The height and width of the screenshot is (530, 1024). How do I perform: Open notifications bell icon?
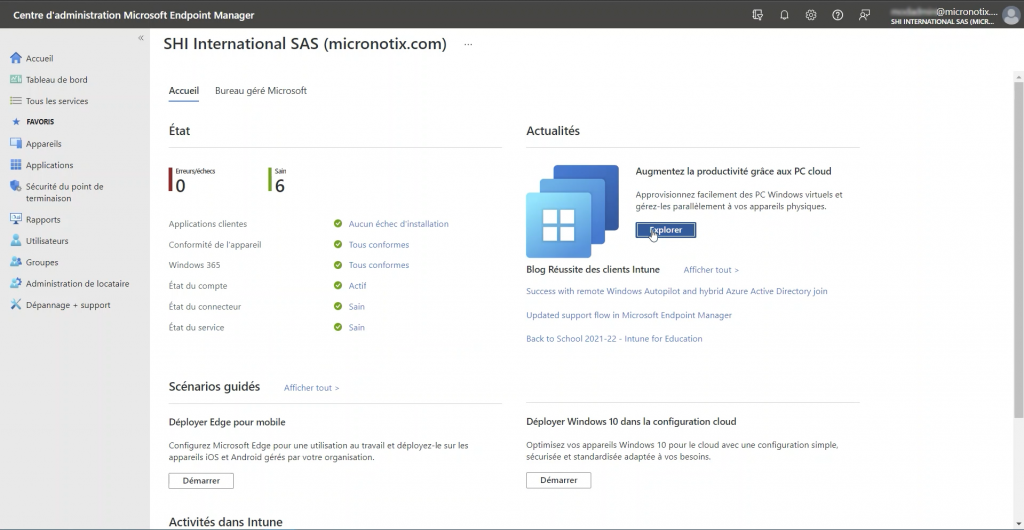784,14
